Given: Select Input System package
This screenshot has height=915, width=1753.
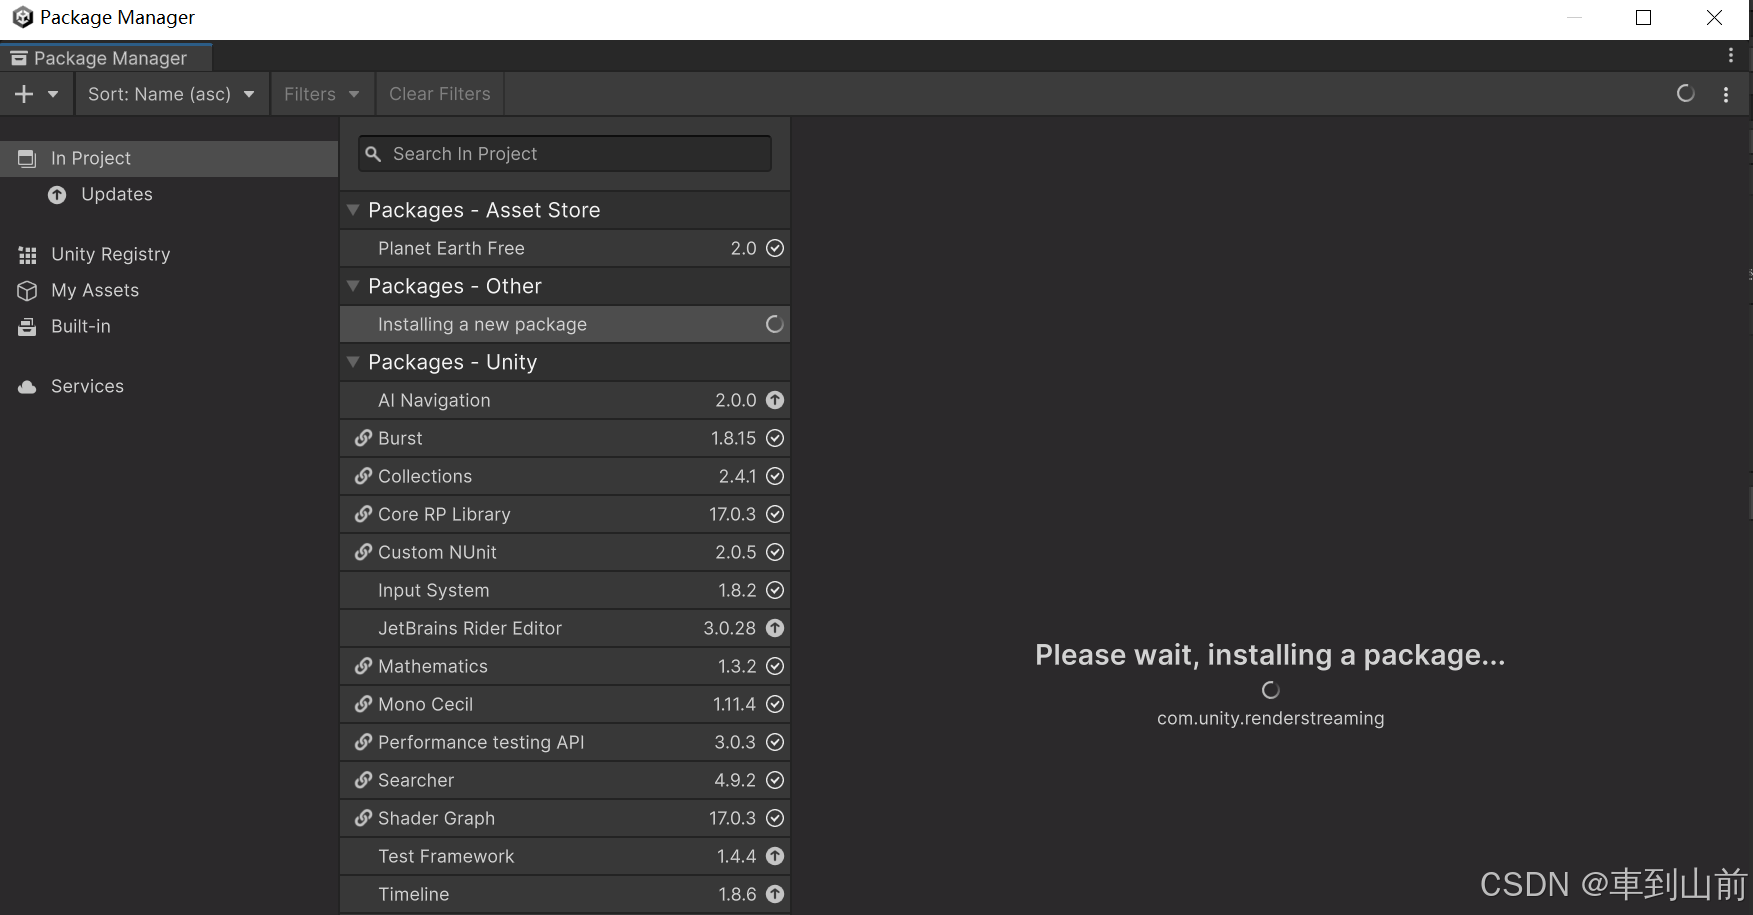Looking at the screenshot, I should [x=565, y=590].
